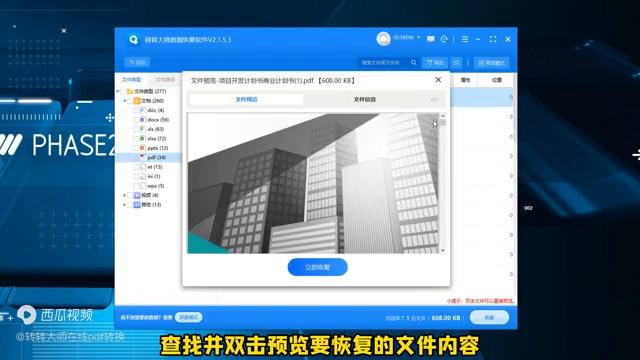Collapse the 文档 (260) node
The image size is (640, 360).
pos(125,101)
